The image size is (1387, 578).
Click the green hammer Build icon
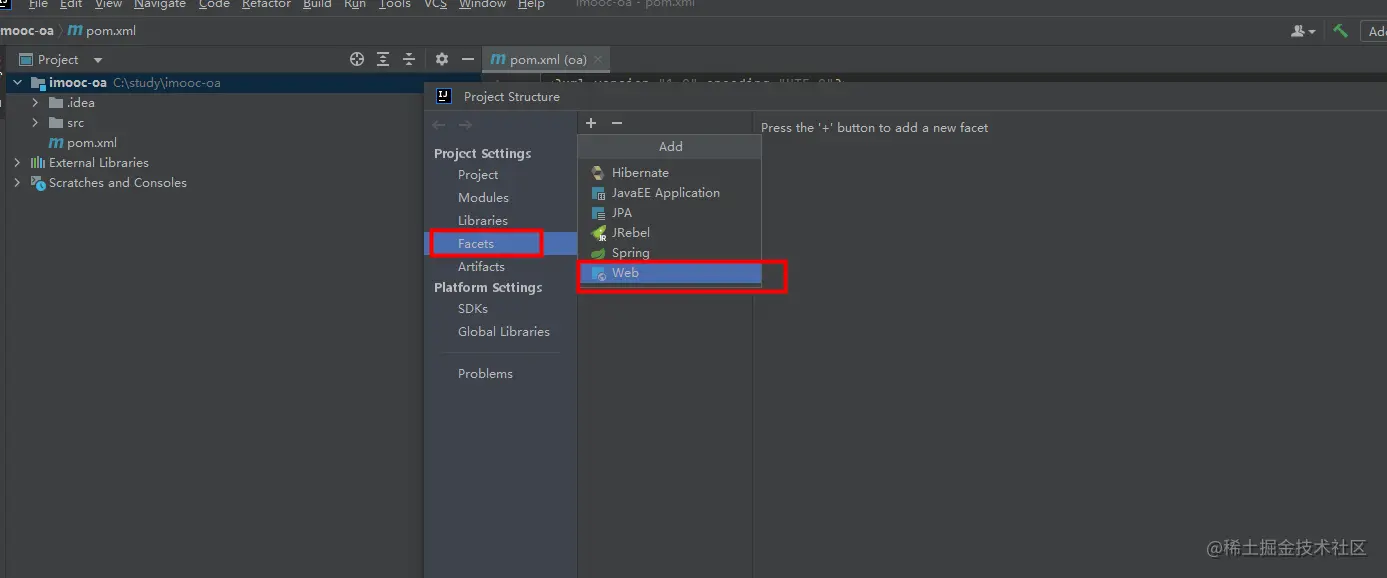coord(1340,31)
